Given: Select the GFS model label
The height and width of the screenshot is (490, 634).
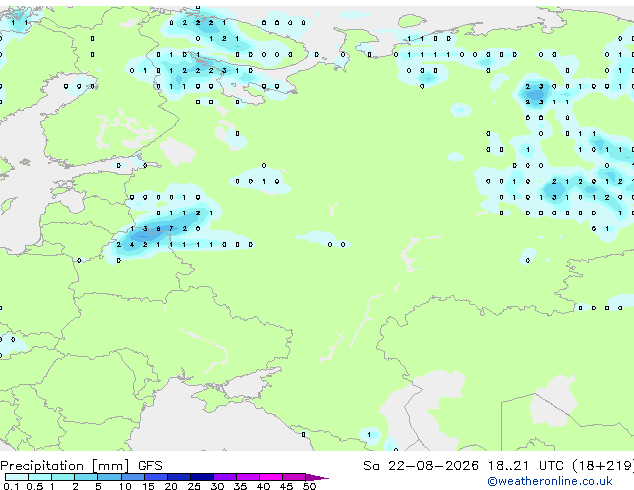Looking at the screenshot, I should click(x=150, y=466).
